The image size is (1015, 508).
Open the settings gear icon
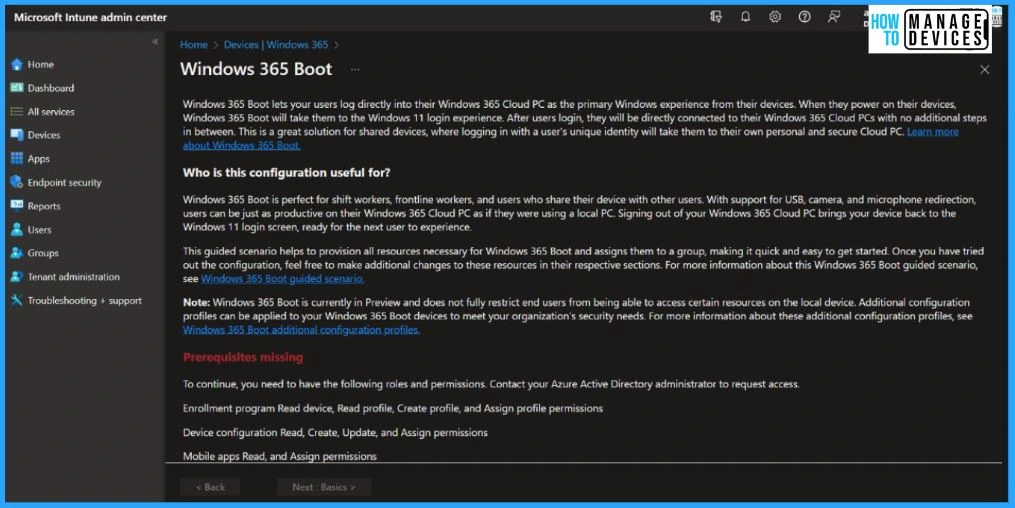pyautogui.click(x=775, y=17)
